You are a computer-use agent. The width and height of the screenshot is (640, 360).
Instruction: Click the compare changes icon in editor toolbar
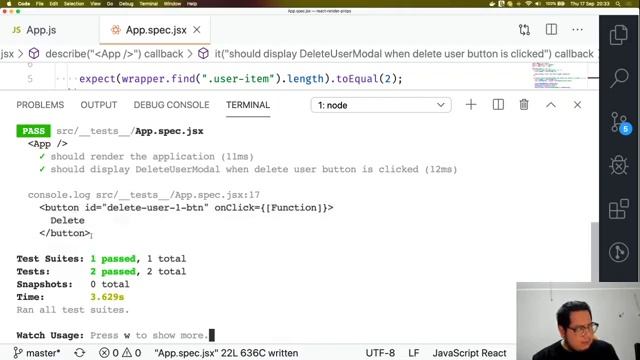coord(524,30)
